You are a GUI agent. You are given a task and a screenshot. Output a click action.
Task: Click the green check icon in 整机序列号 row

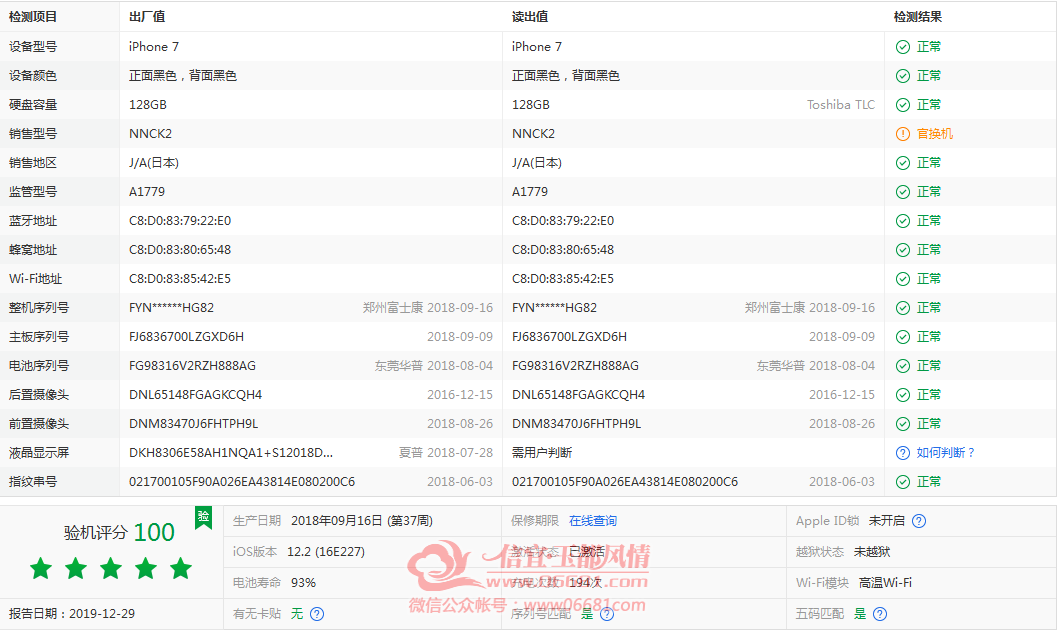(902, 308)
